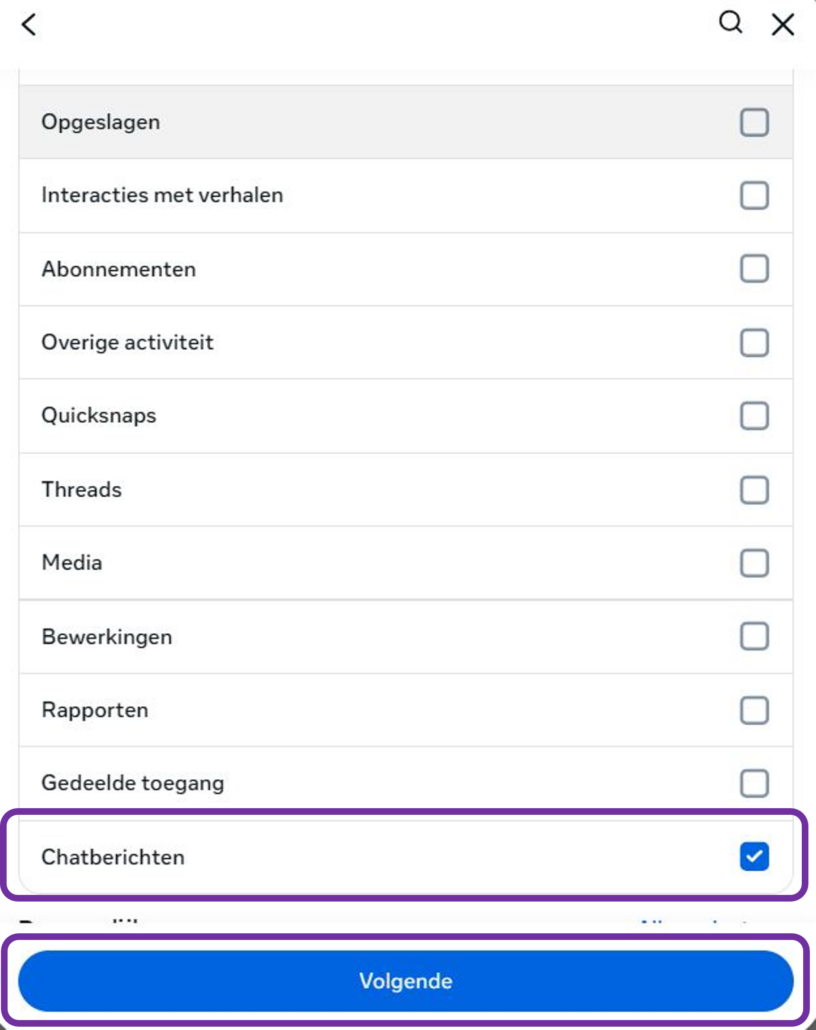Tick the Quicksnaps checkbox

click(754, 416)
